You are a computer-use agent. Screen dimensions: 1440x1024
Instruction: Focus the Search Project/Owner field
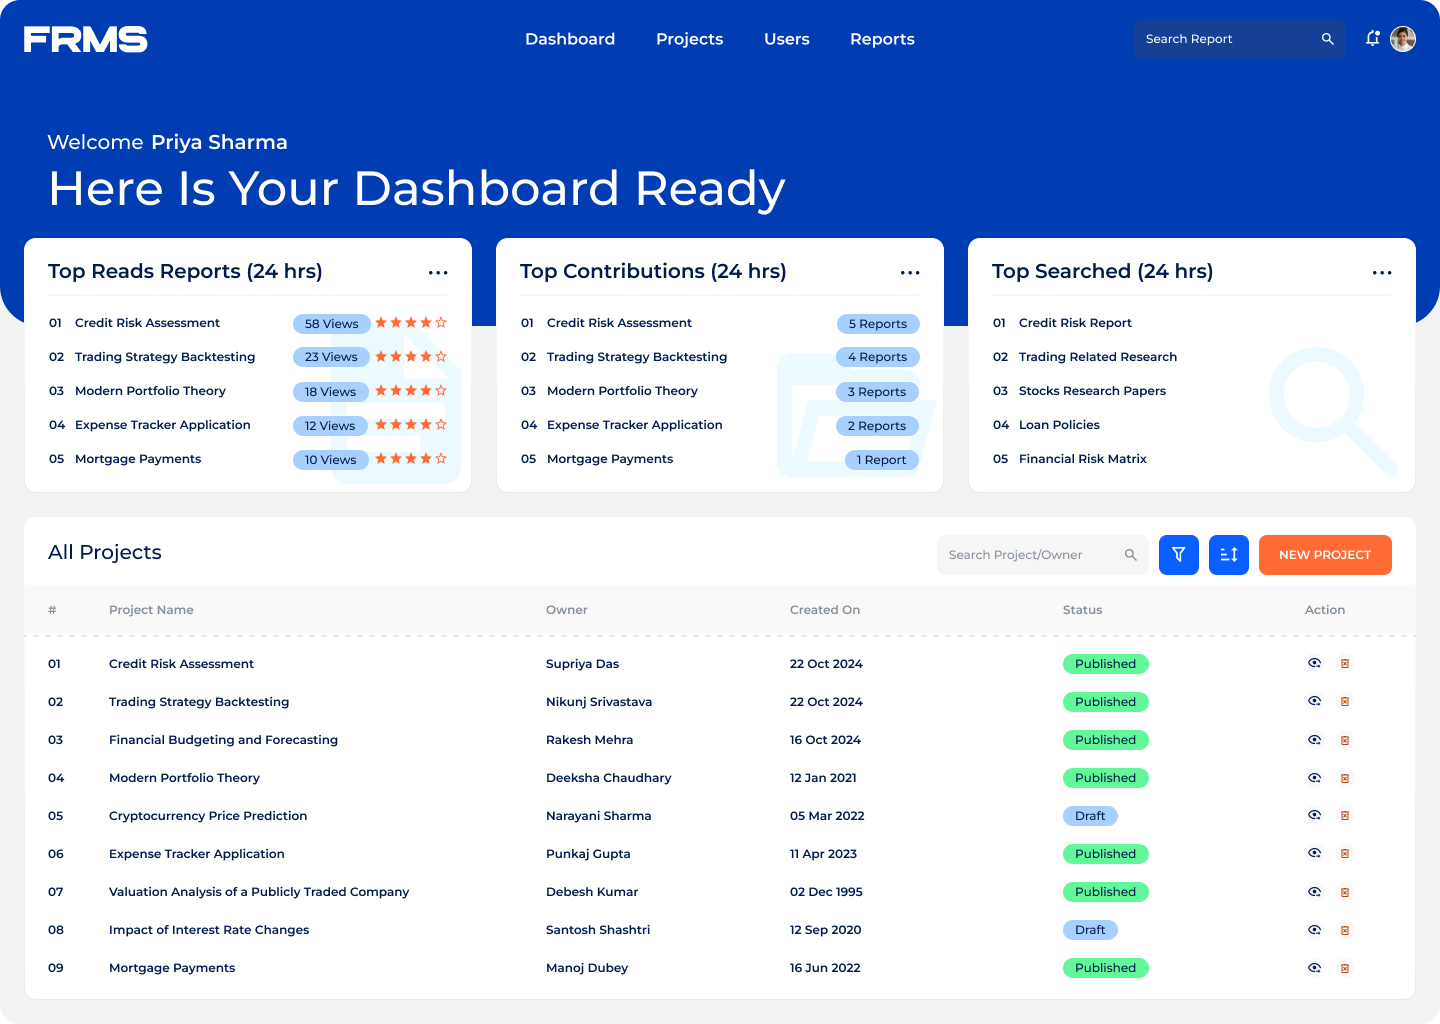pos(1030,555)
